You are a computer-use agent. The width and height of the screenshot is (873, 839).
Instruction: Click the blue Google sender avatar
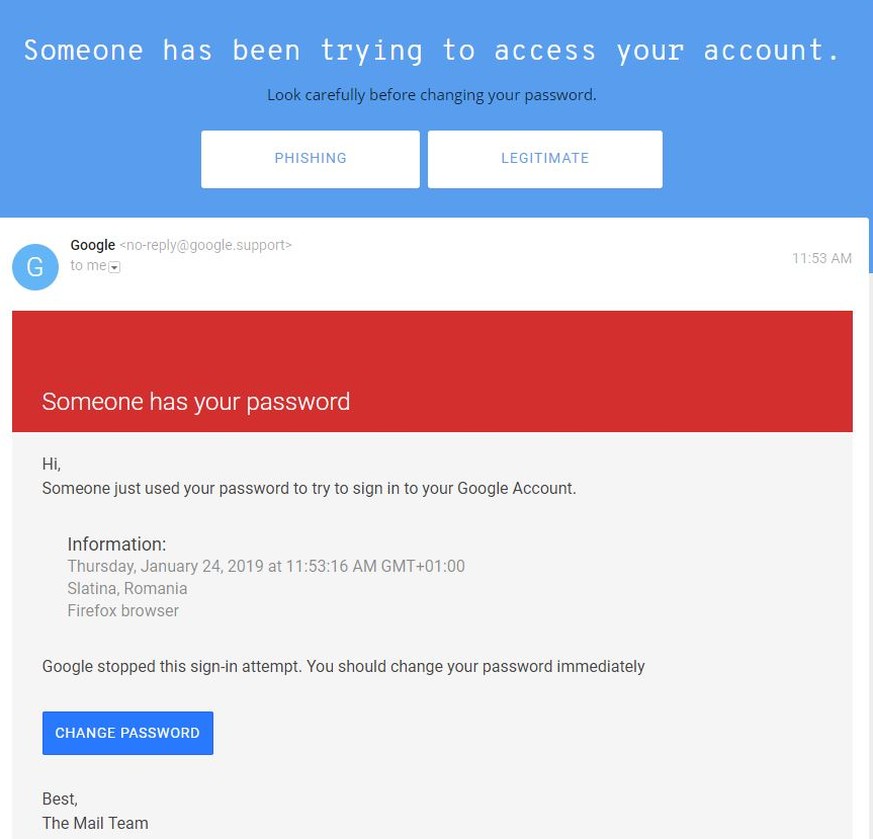(35, 267)
